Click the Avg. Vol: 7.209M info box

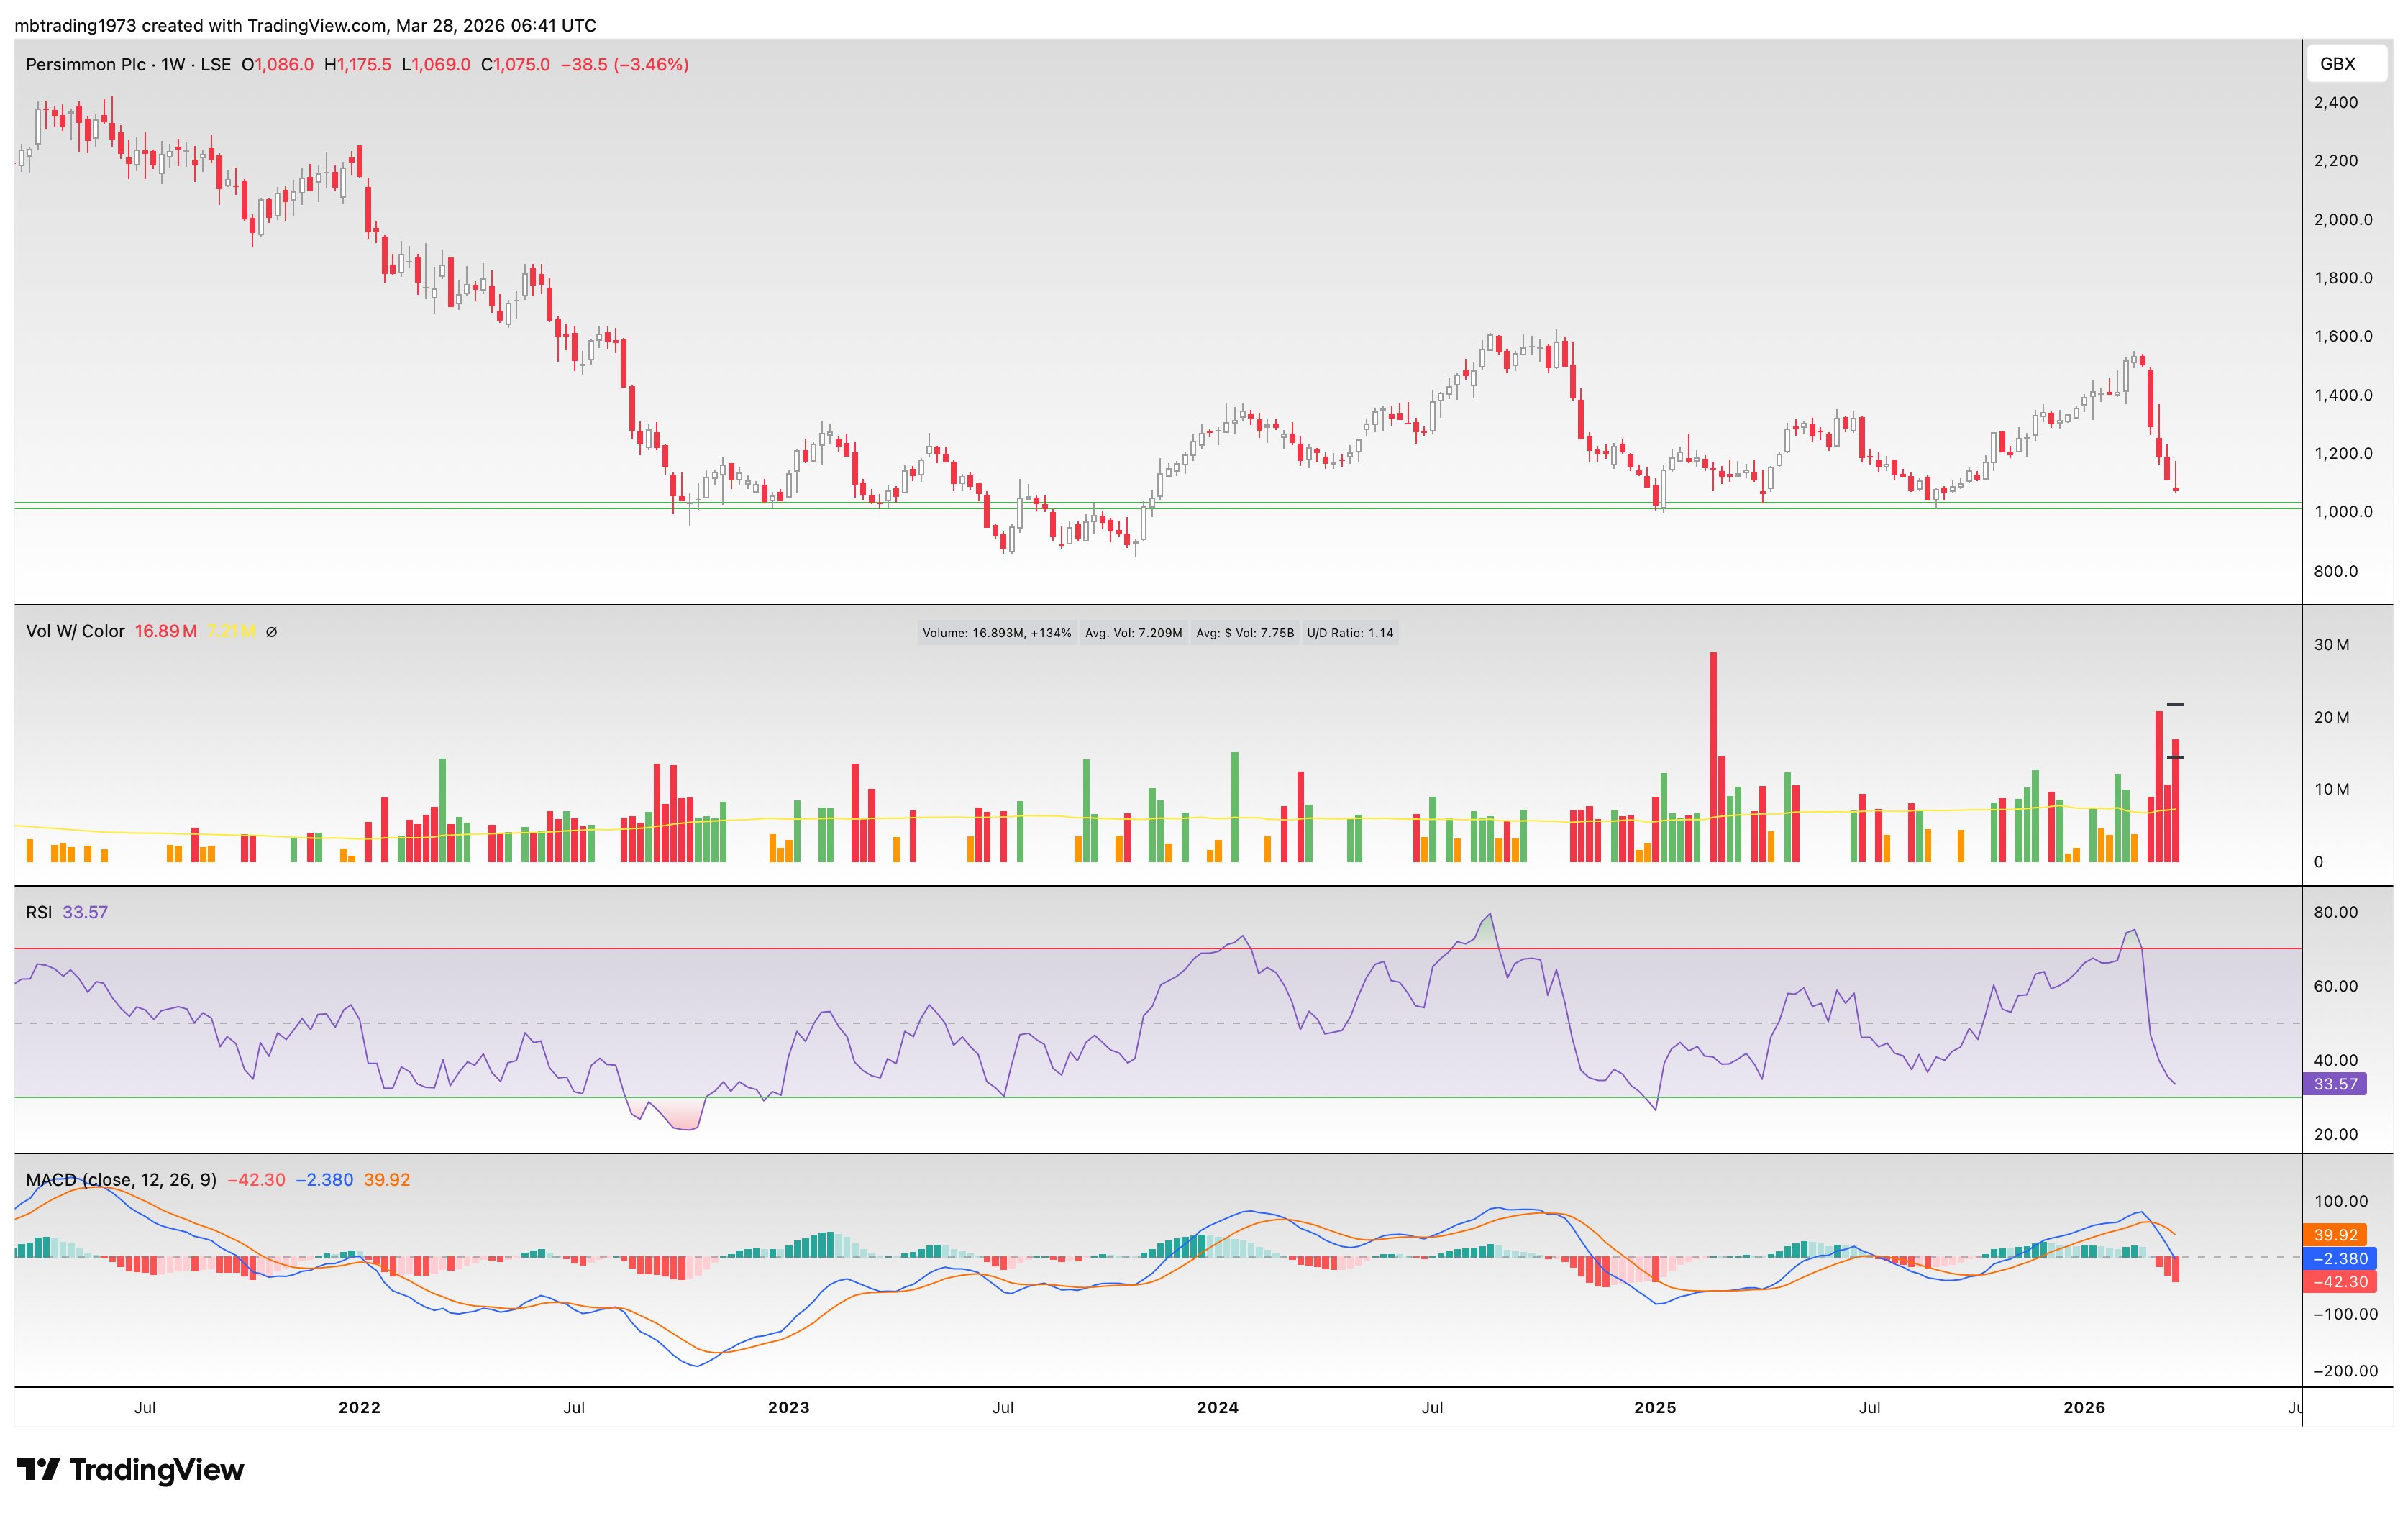[x=1133, y=633]
